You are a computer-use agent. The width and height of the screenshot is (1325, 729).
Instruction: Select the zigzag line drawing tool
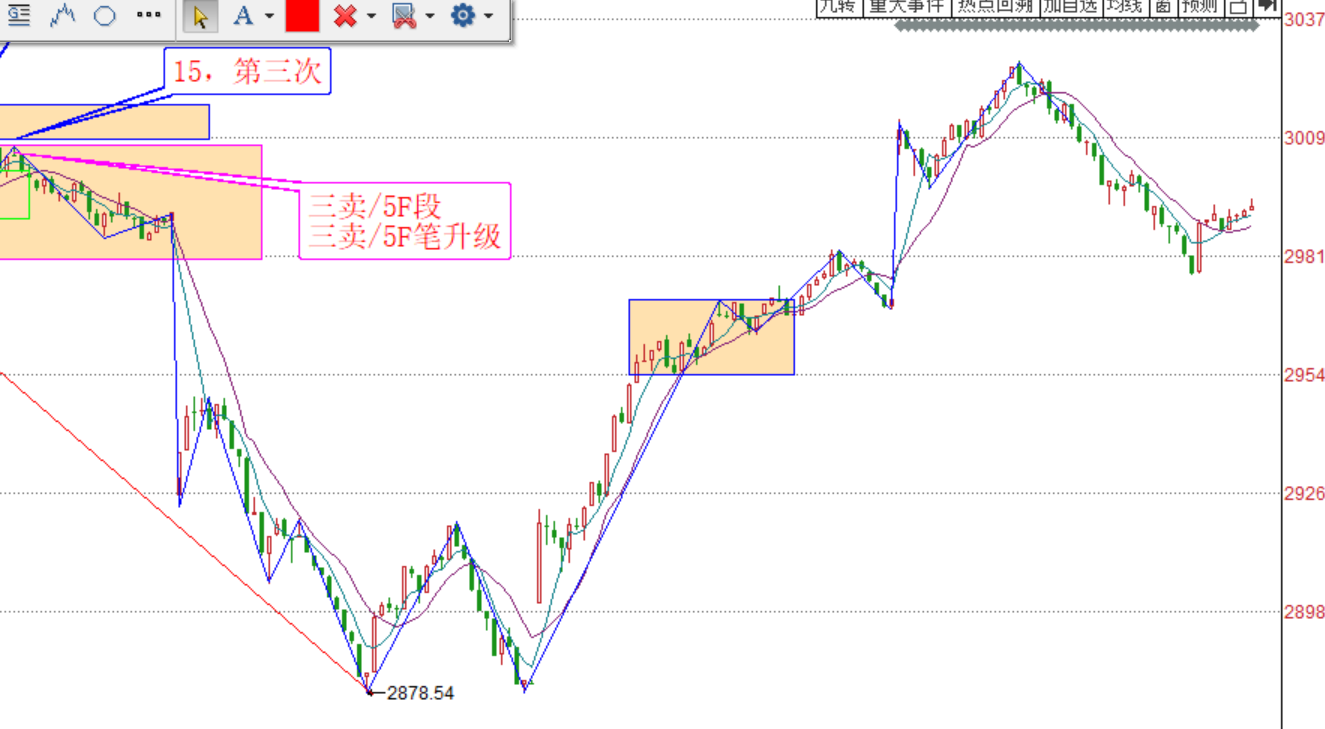tap(63, 16)
